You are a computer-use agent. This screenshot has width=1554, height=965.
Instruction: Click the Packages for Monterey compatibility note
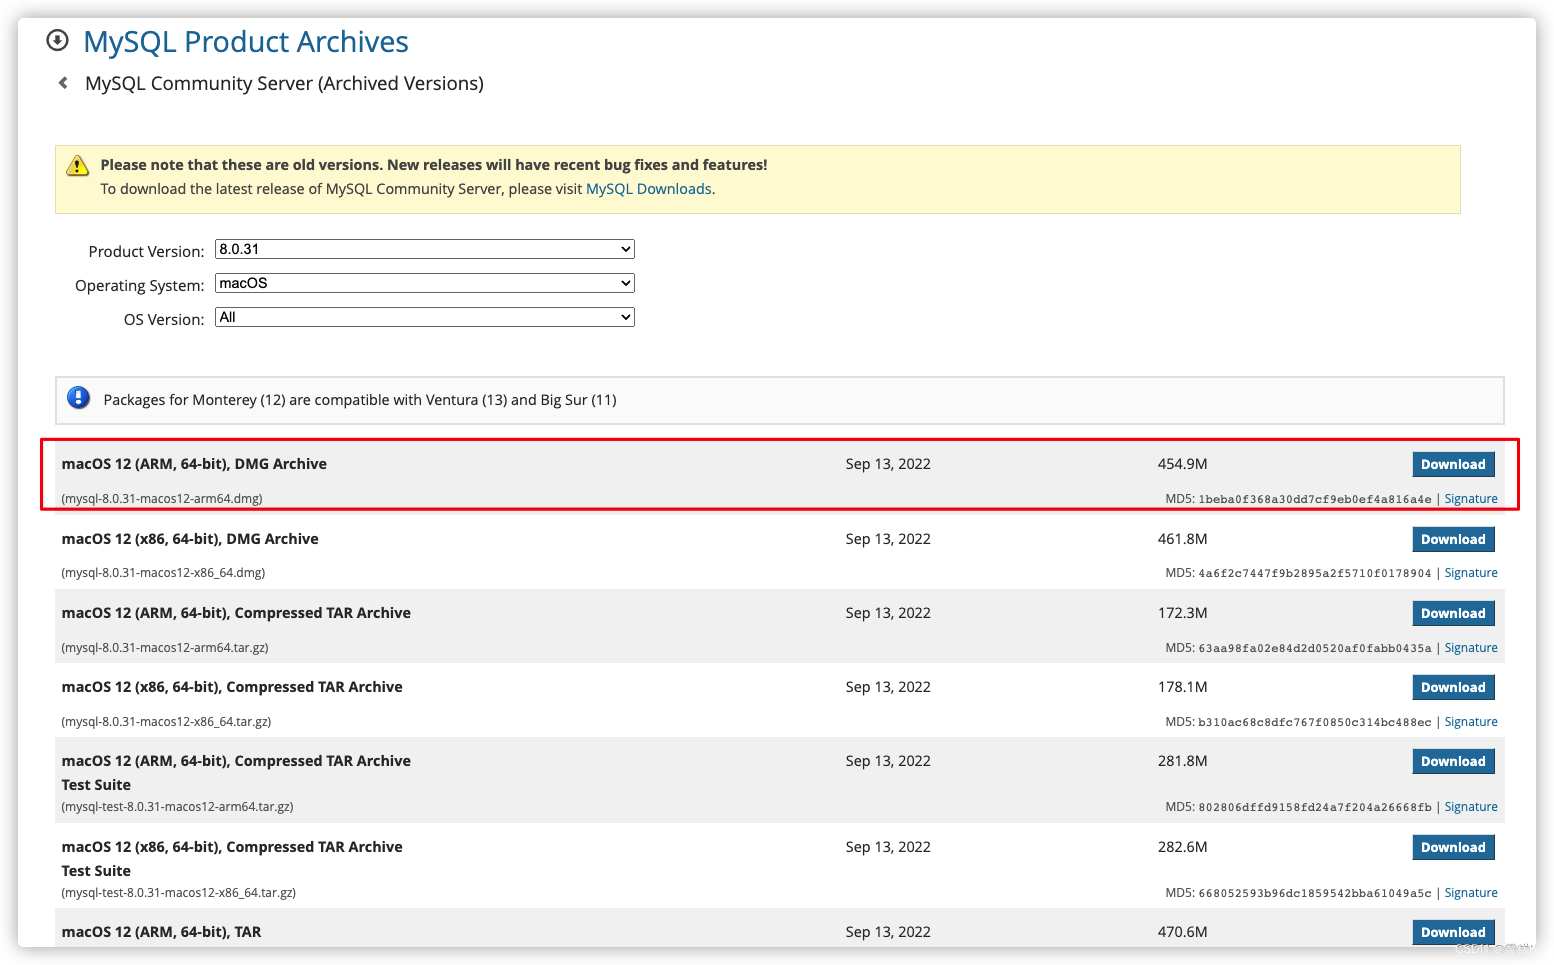pos(360,400)
